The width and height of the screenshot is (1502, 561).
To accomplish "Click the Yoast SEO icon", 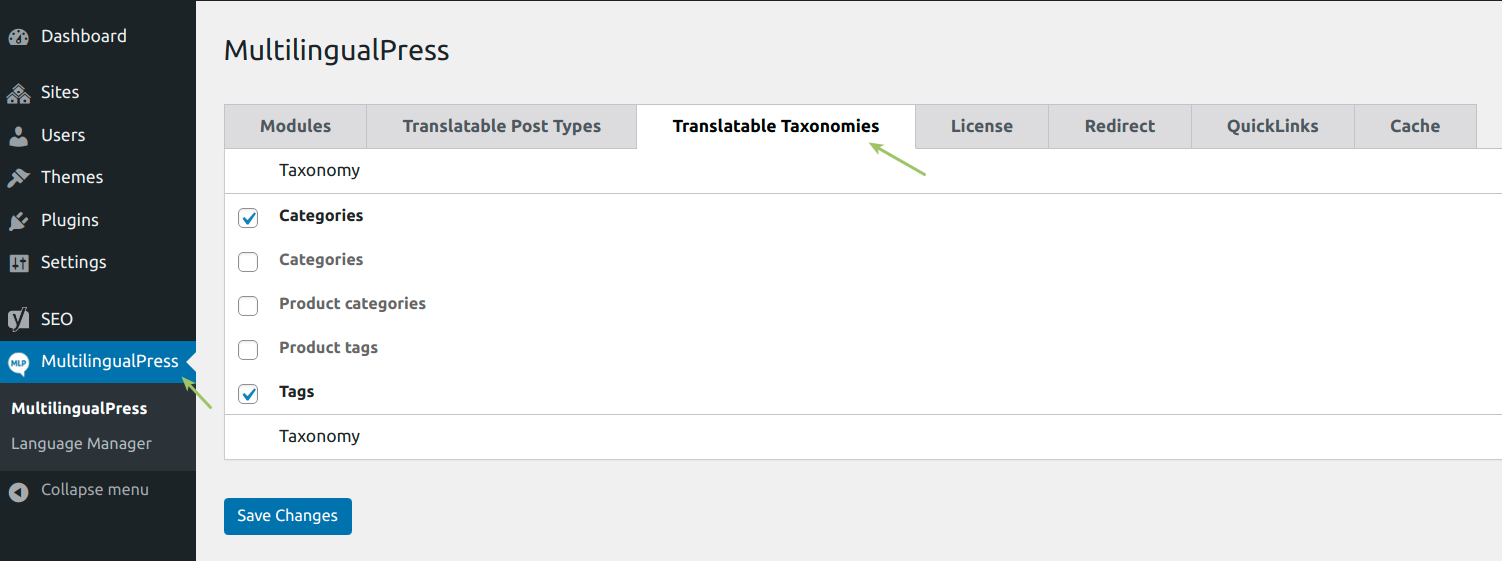I will pyautogui.click(x=18, y=320).
